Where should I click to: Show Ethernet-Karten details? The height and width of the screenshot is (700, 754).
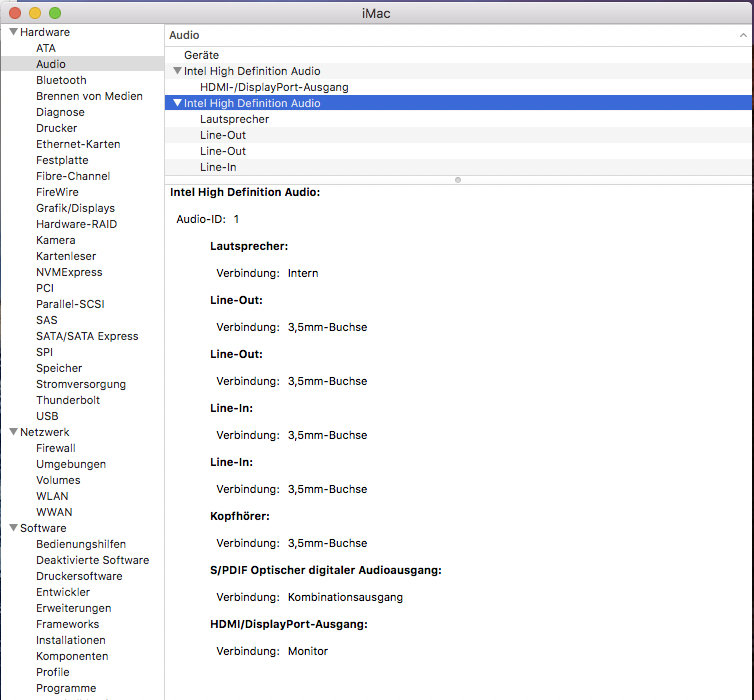point(78,144)
